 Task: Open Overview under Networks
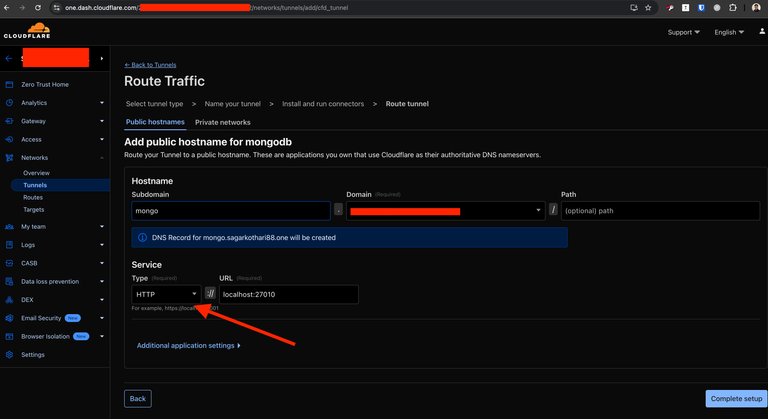[x=36, y=173]
